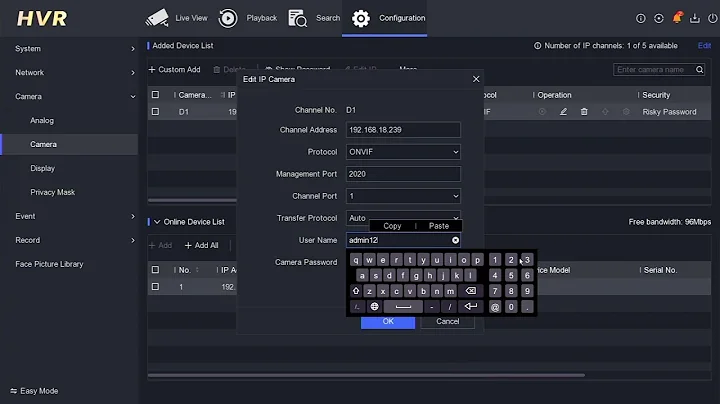Edit camera D1 with pencil icon
This screenshot has width=720, height=404.
563,112
